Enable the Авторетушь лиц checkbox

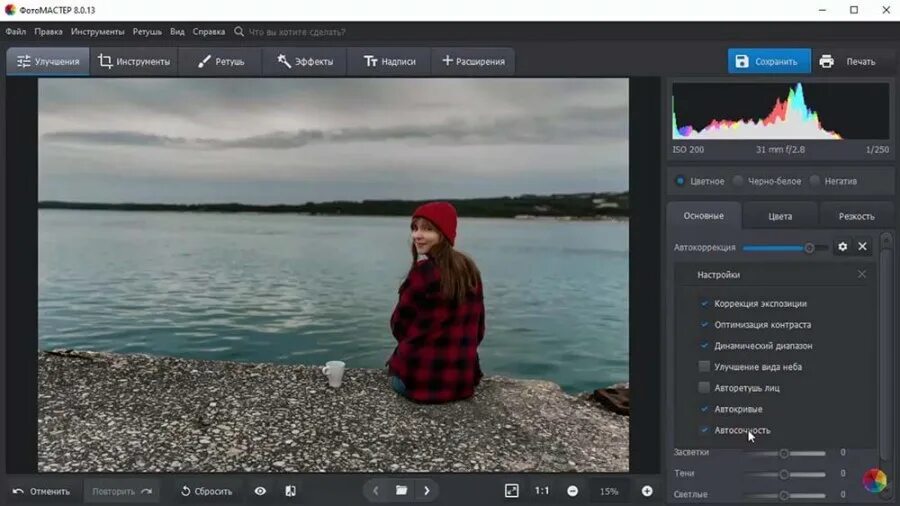704,388
